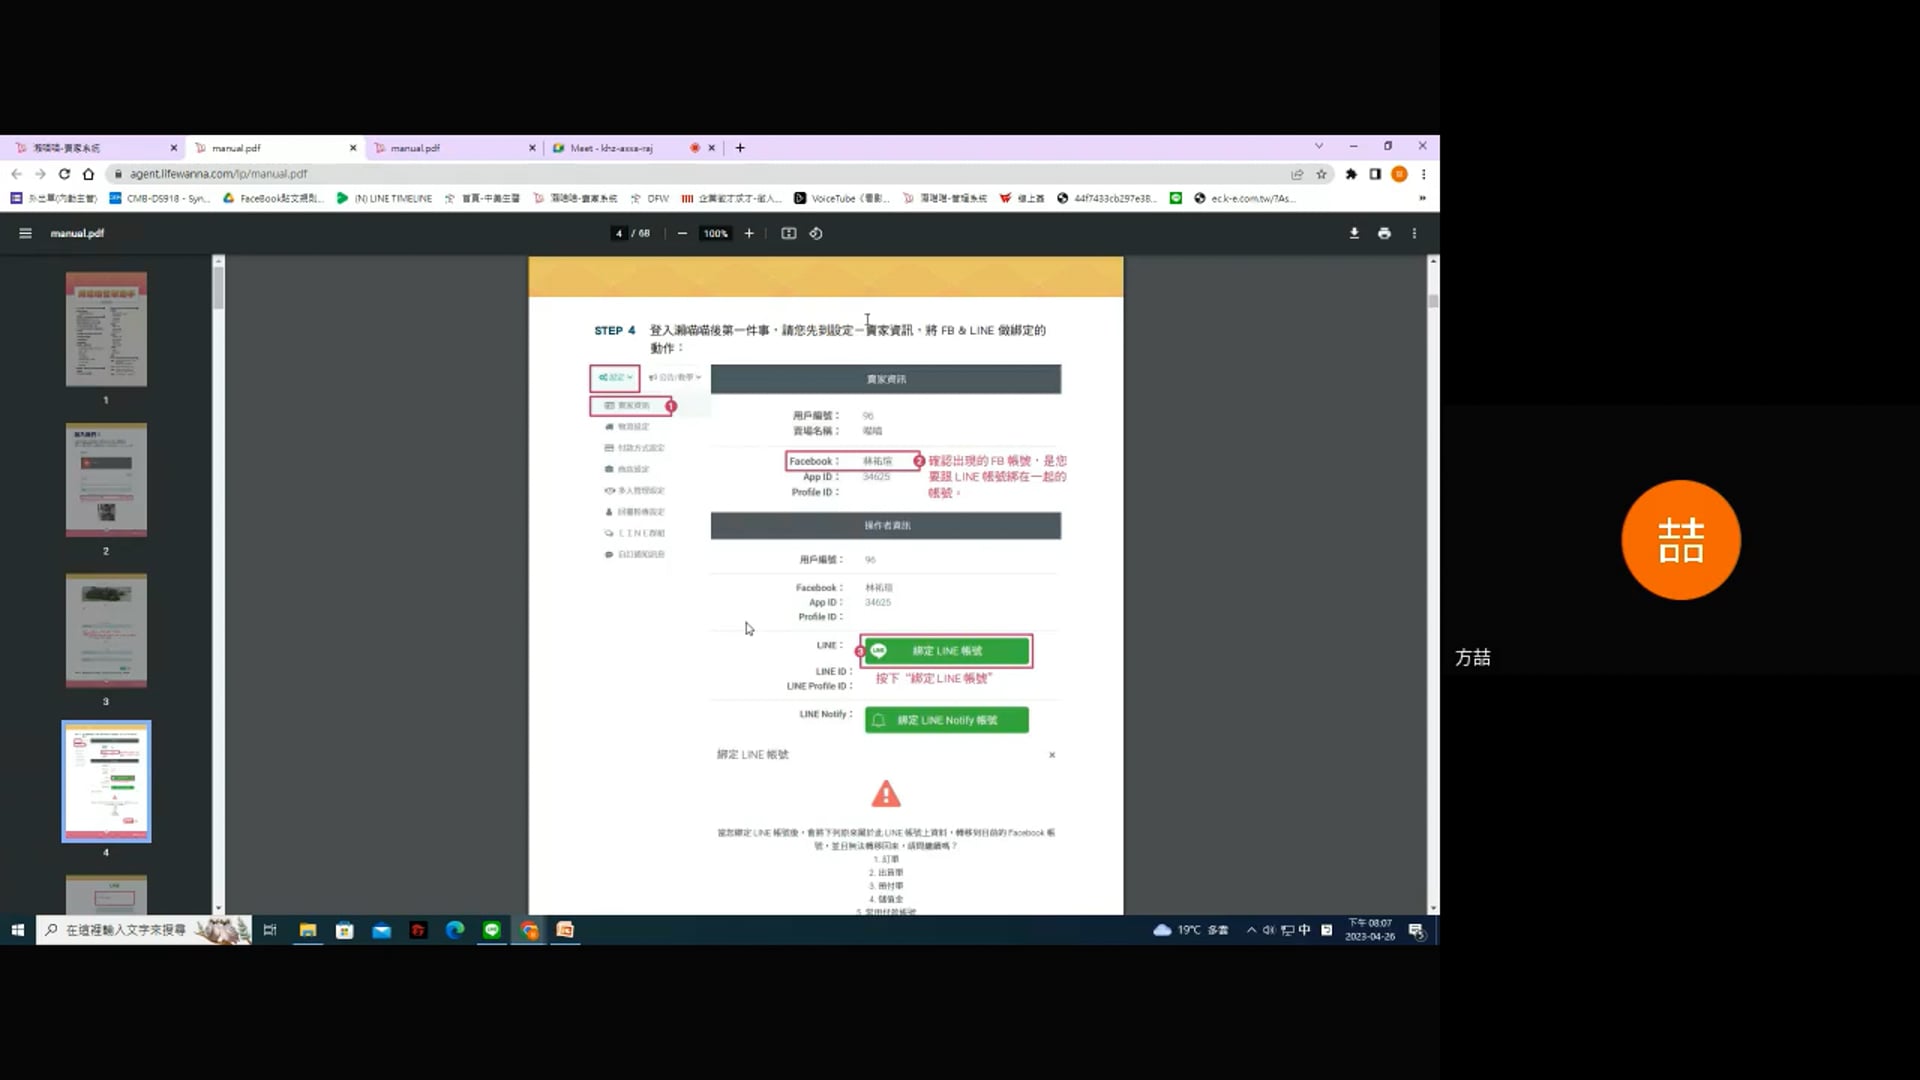
Task: Open Chrome extensions puzzle icon
Action: click(1351, 174)
